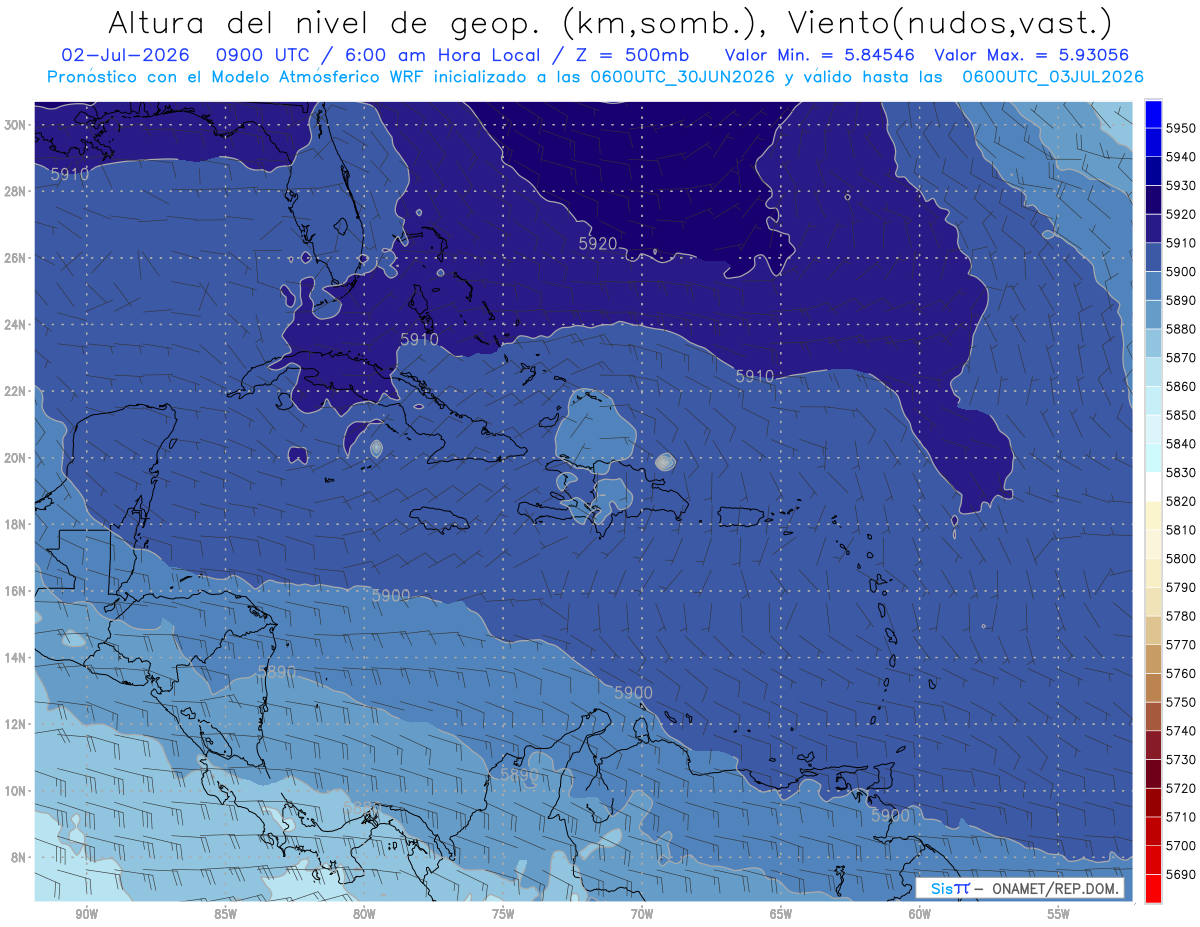Click the '70W' longitude axis label
Image resolution: width=1200 pixels, height=927 pixels.
coord(642,914)
